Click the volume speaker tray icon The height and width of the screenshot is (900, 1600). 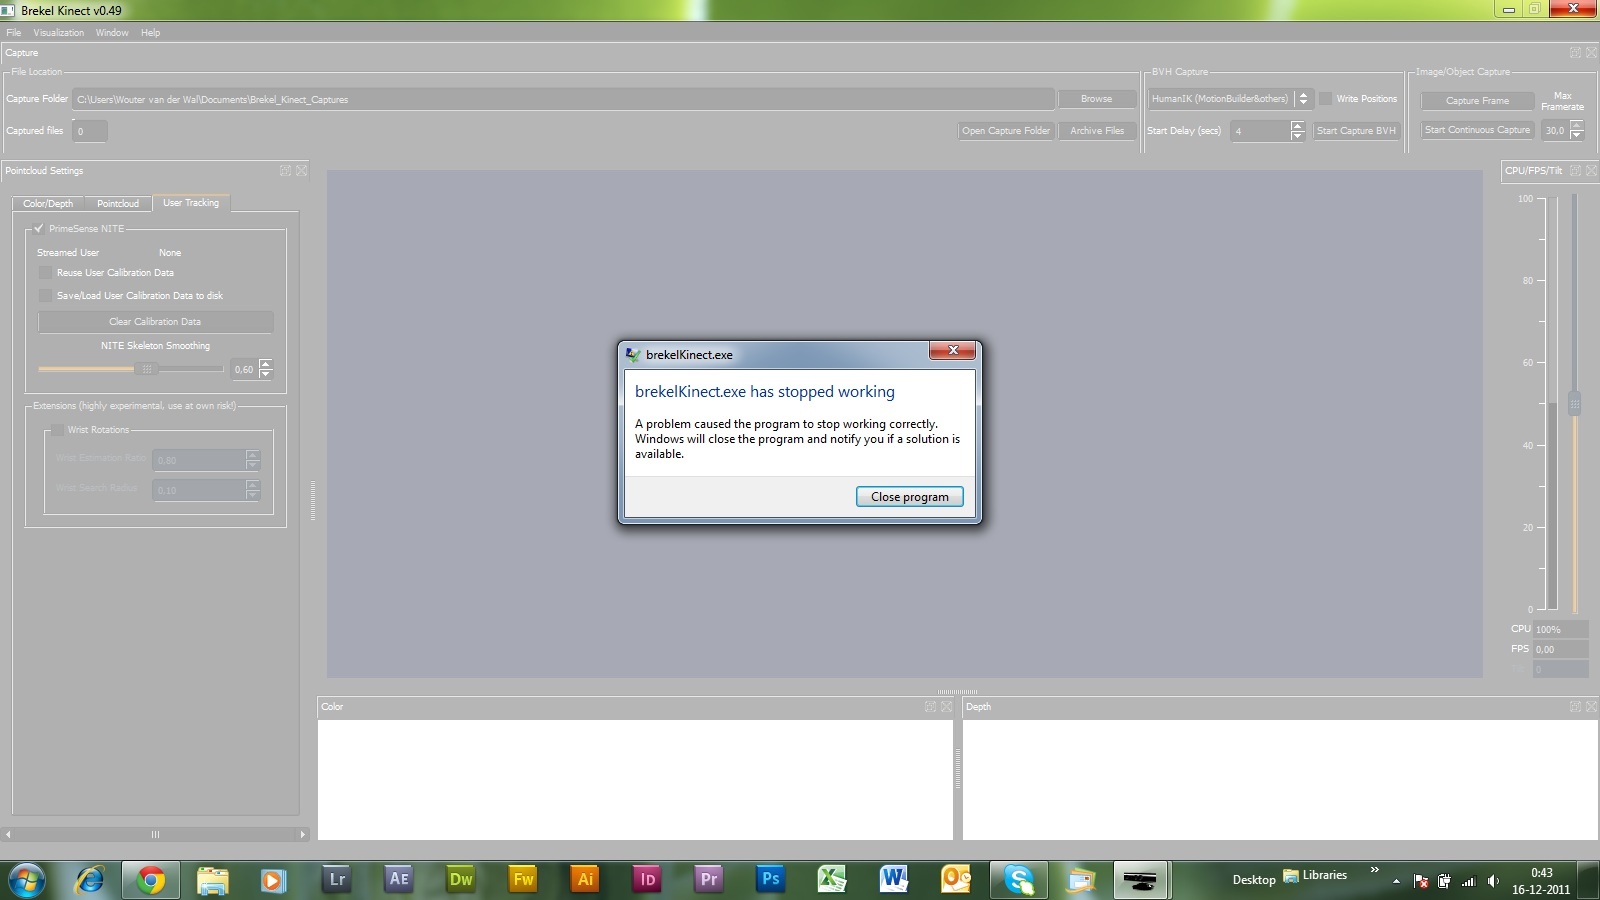[1493, 881]
